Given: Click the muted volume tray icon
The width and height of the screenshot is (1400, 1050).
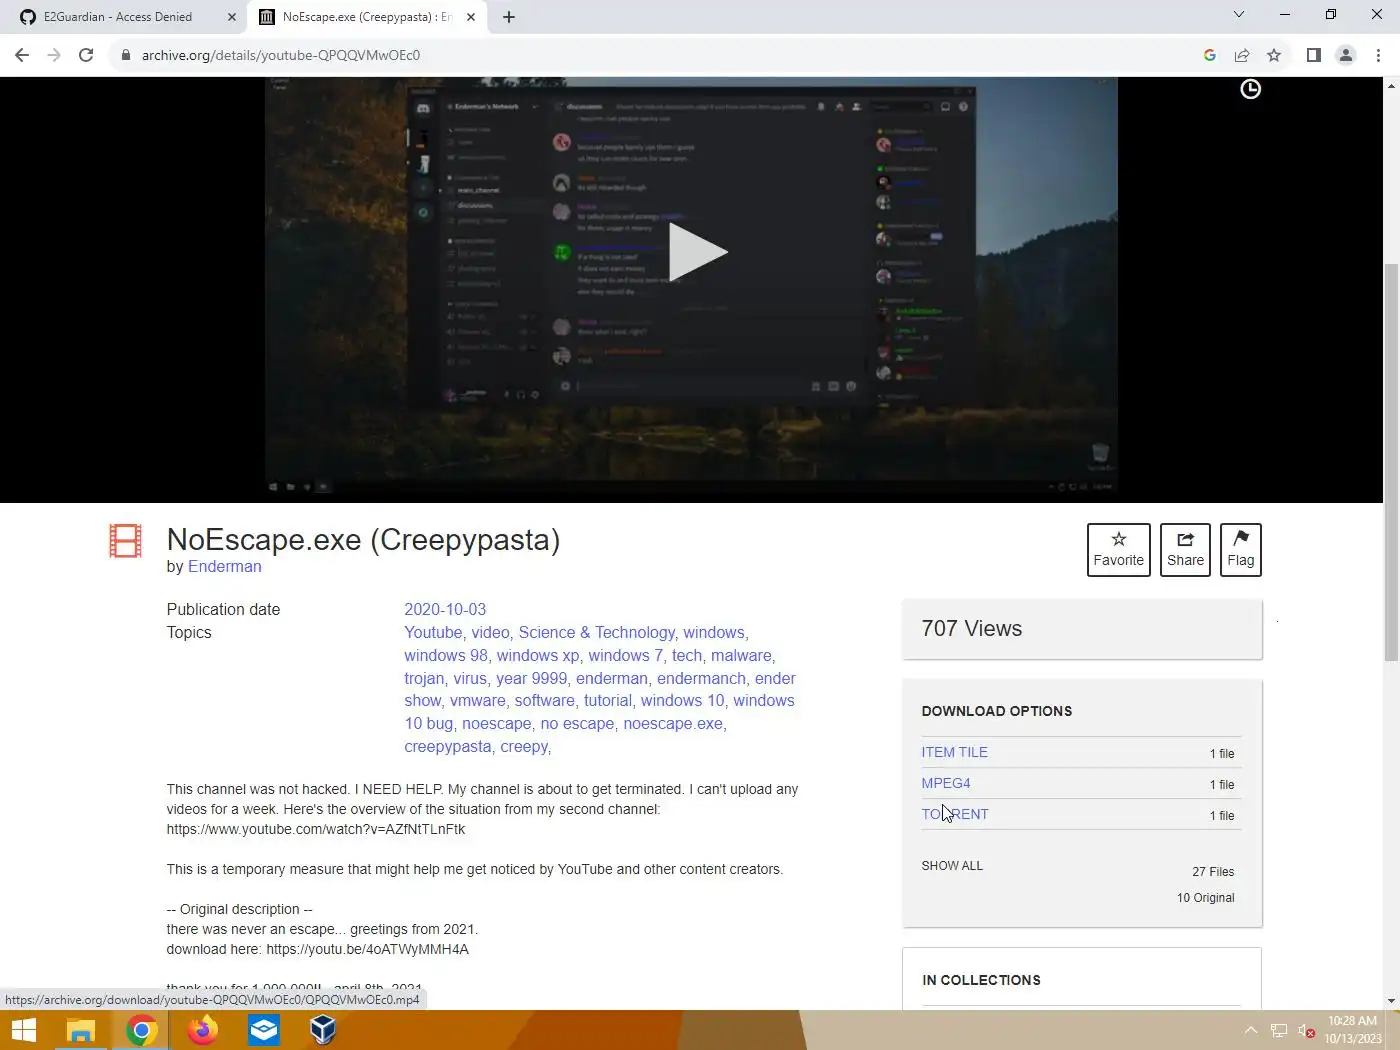Looking at the screenshot, I should pos(1306,1030).
